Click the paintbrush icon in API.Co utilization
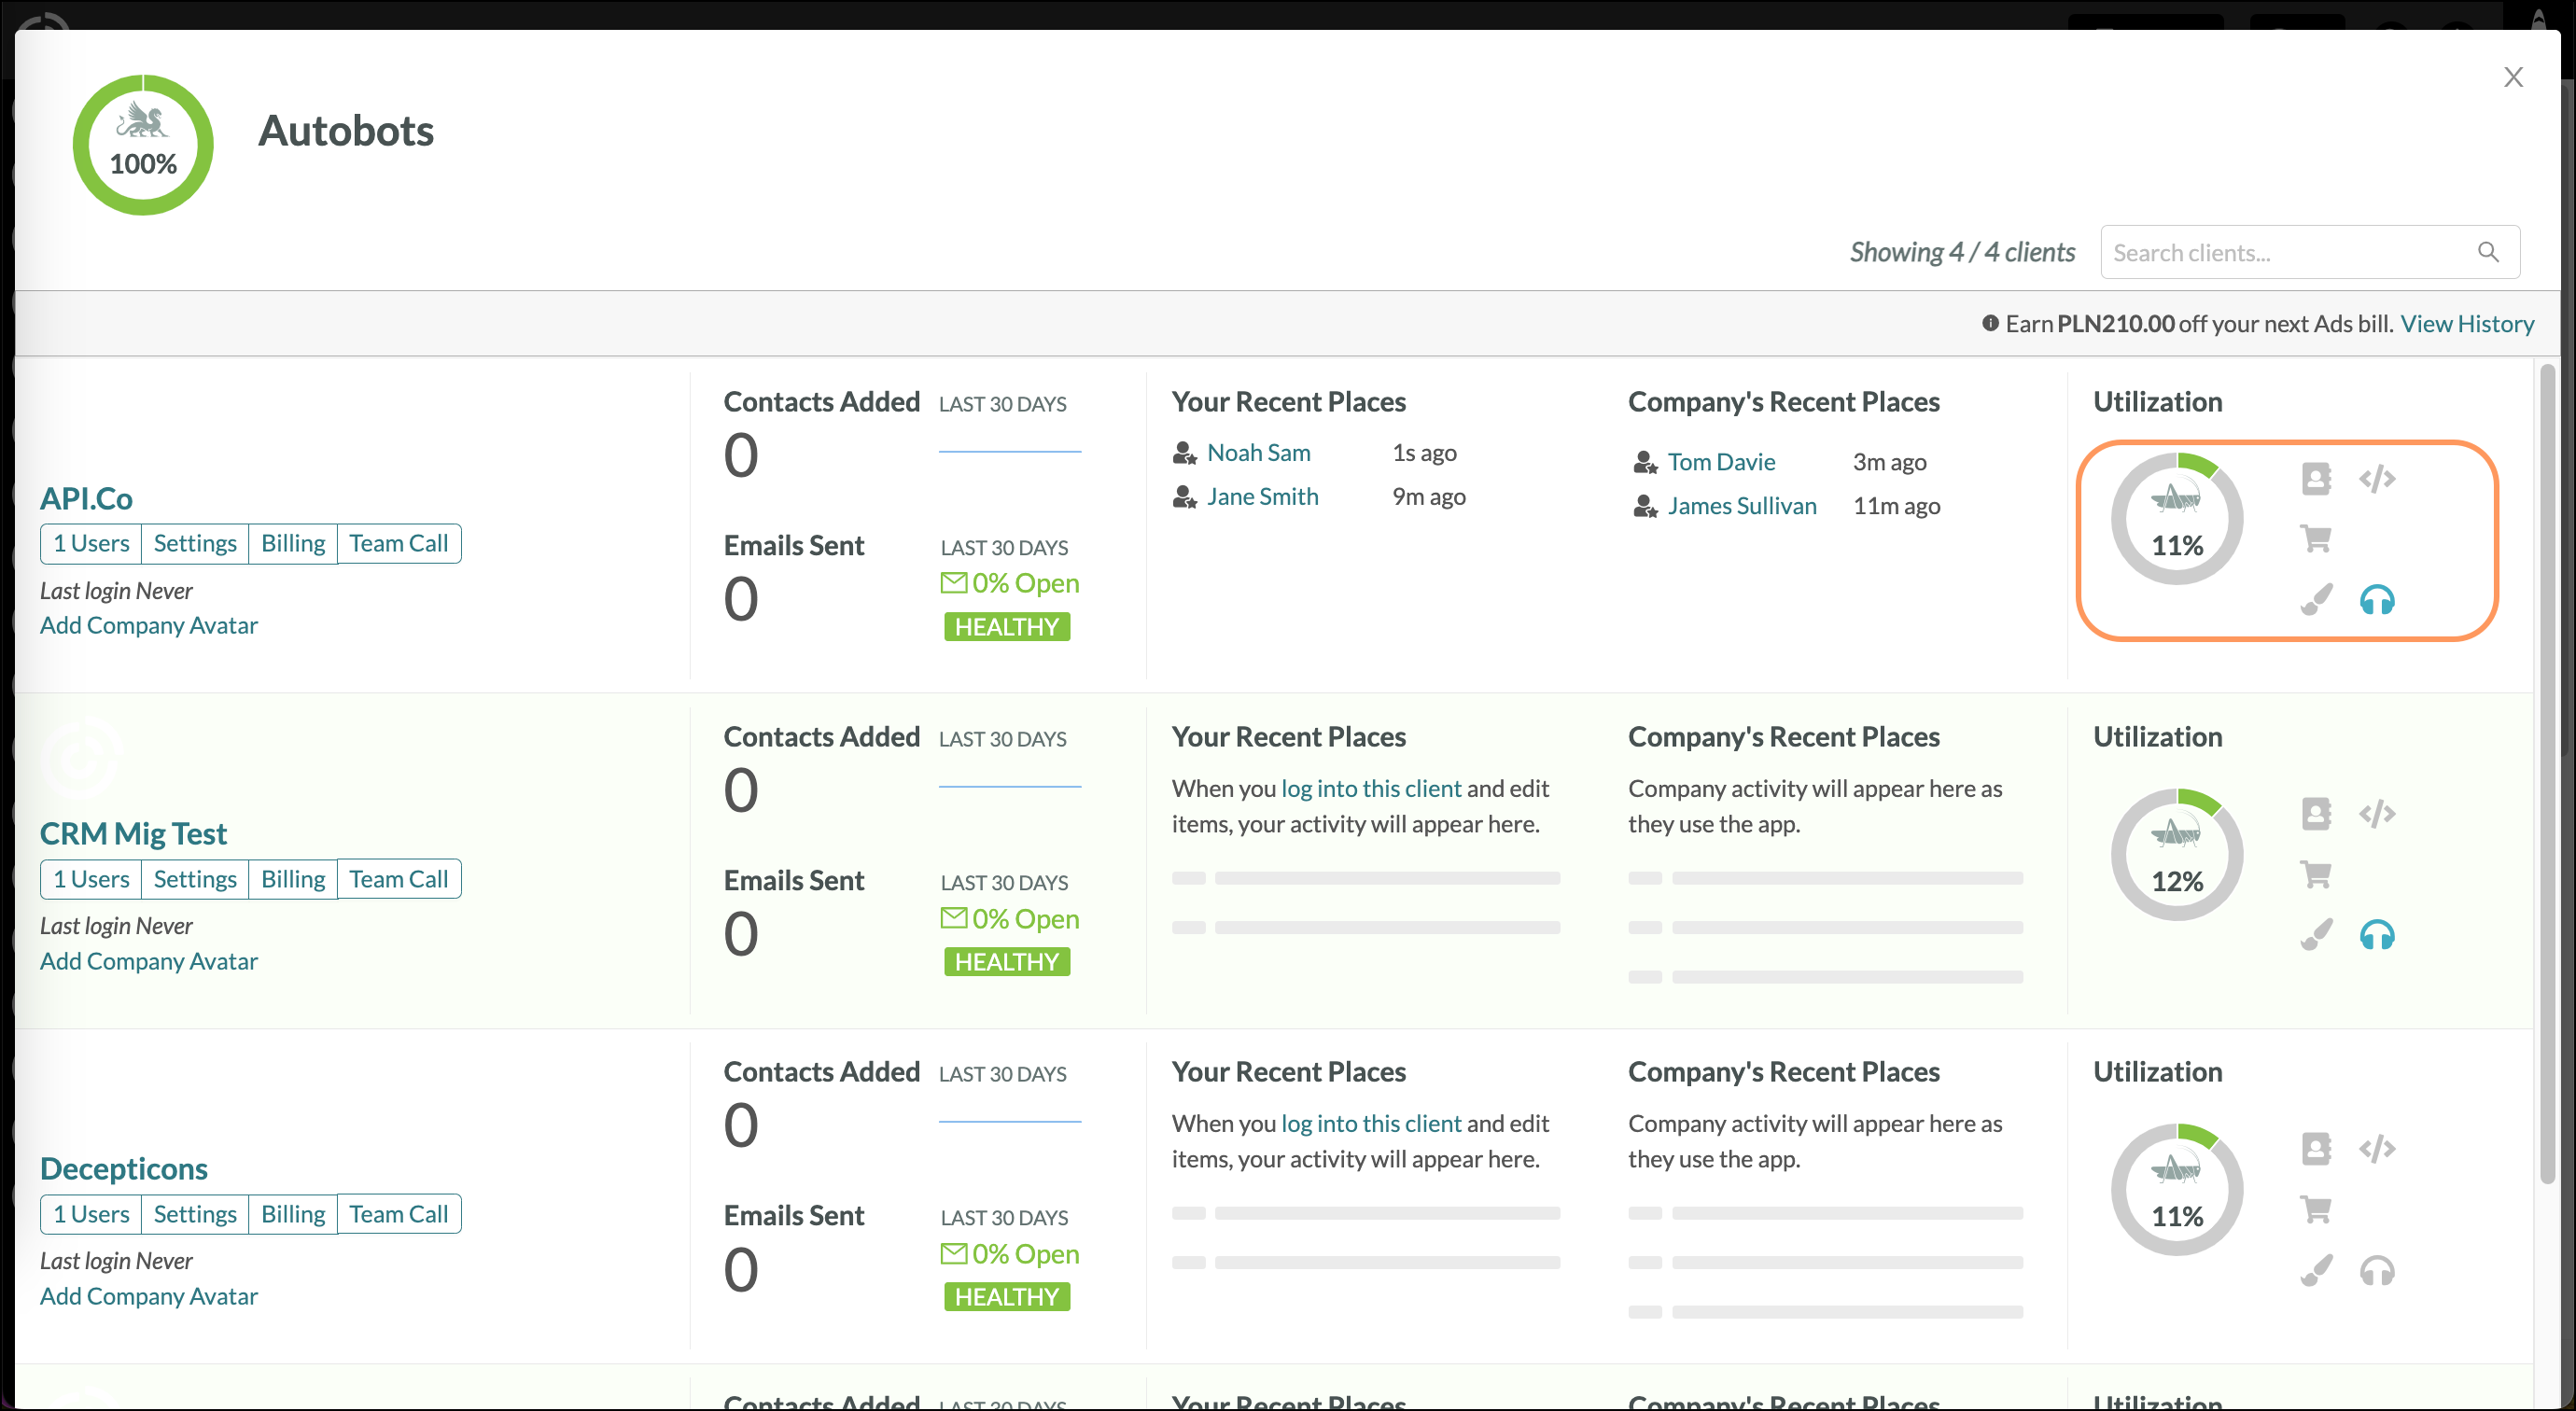Image resolution: width=2576 pixels, height=1411 pixels. point(2316,599)
